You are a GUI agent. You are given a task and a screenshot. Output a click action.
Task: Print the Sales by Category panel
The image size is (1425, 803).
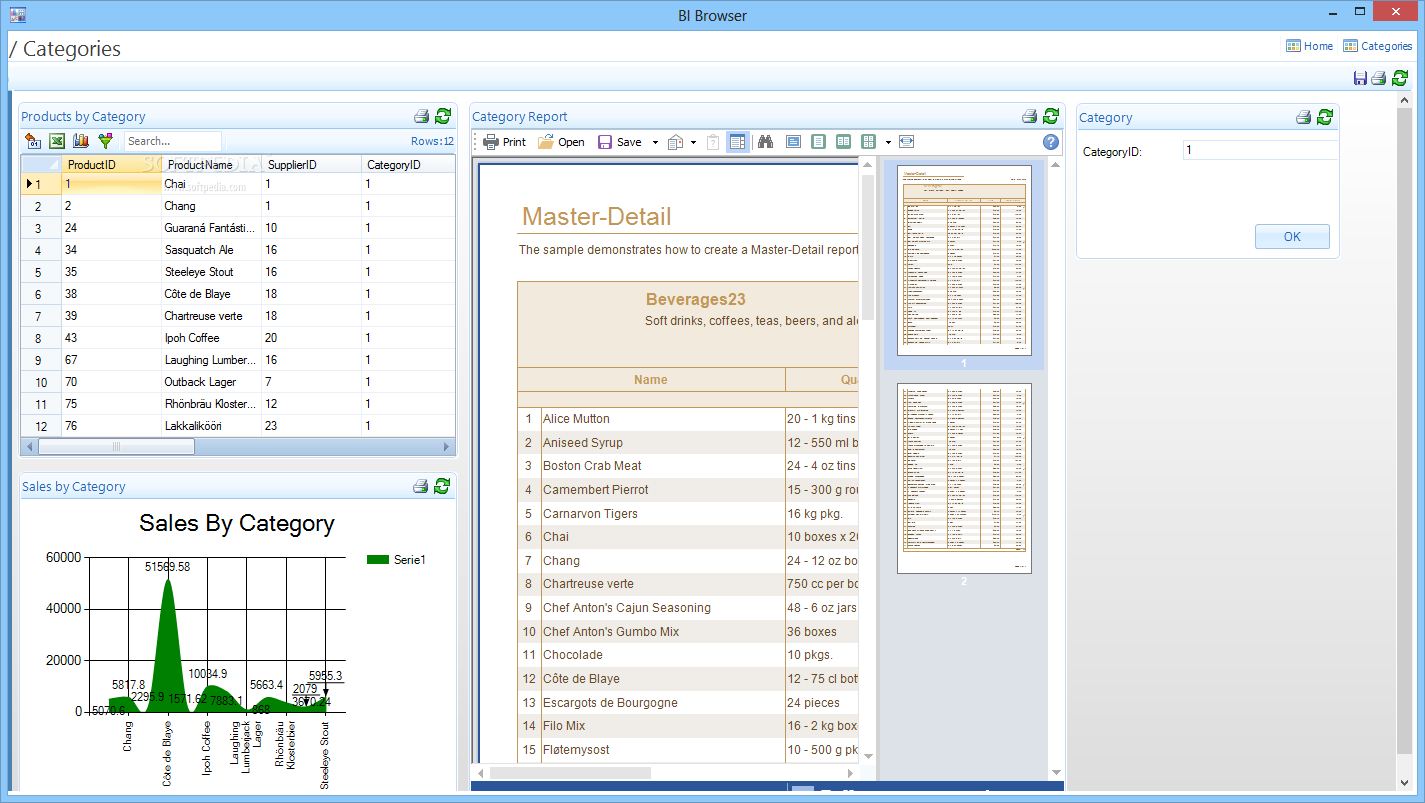pos(421,486)
